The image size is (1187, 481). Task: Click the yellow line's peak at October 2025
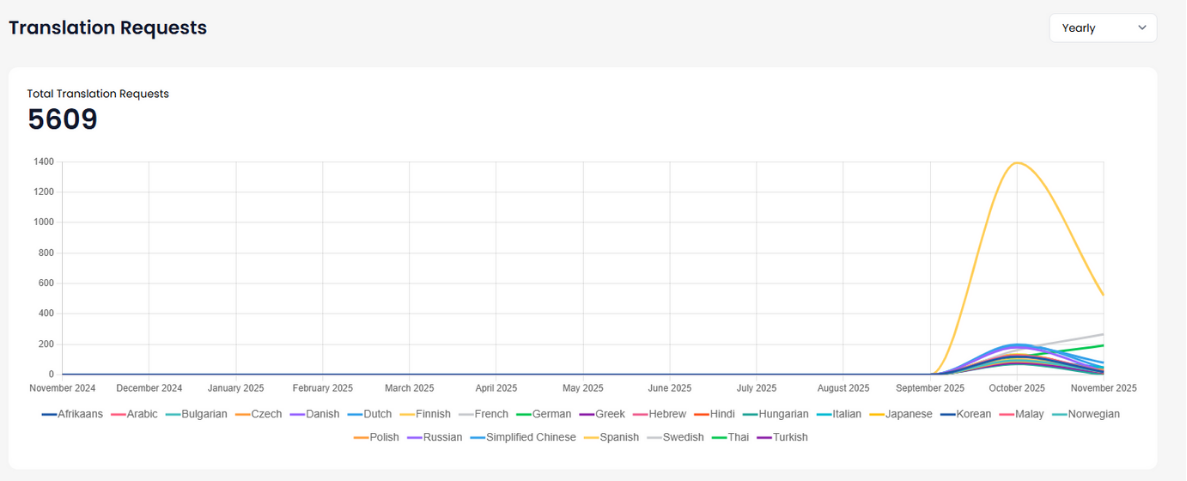(1017, 163)
